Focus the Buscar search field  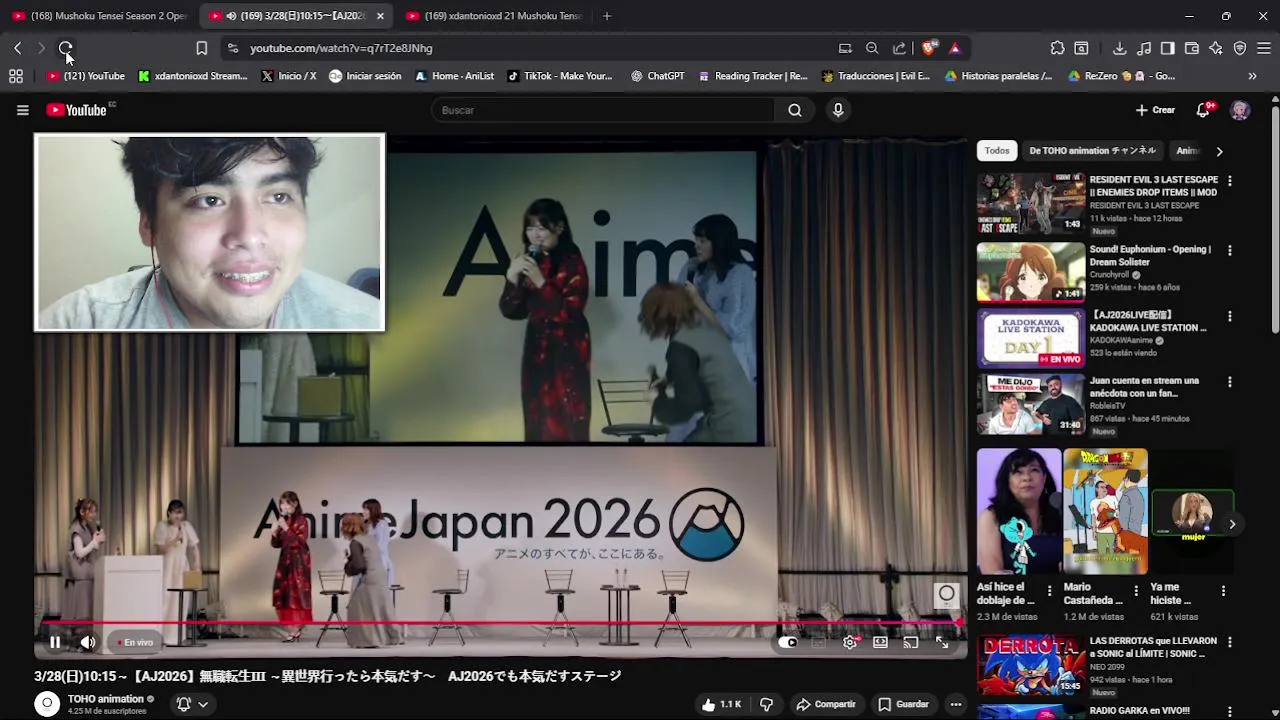pyautogui.click(x=603, y=110)
